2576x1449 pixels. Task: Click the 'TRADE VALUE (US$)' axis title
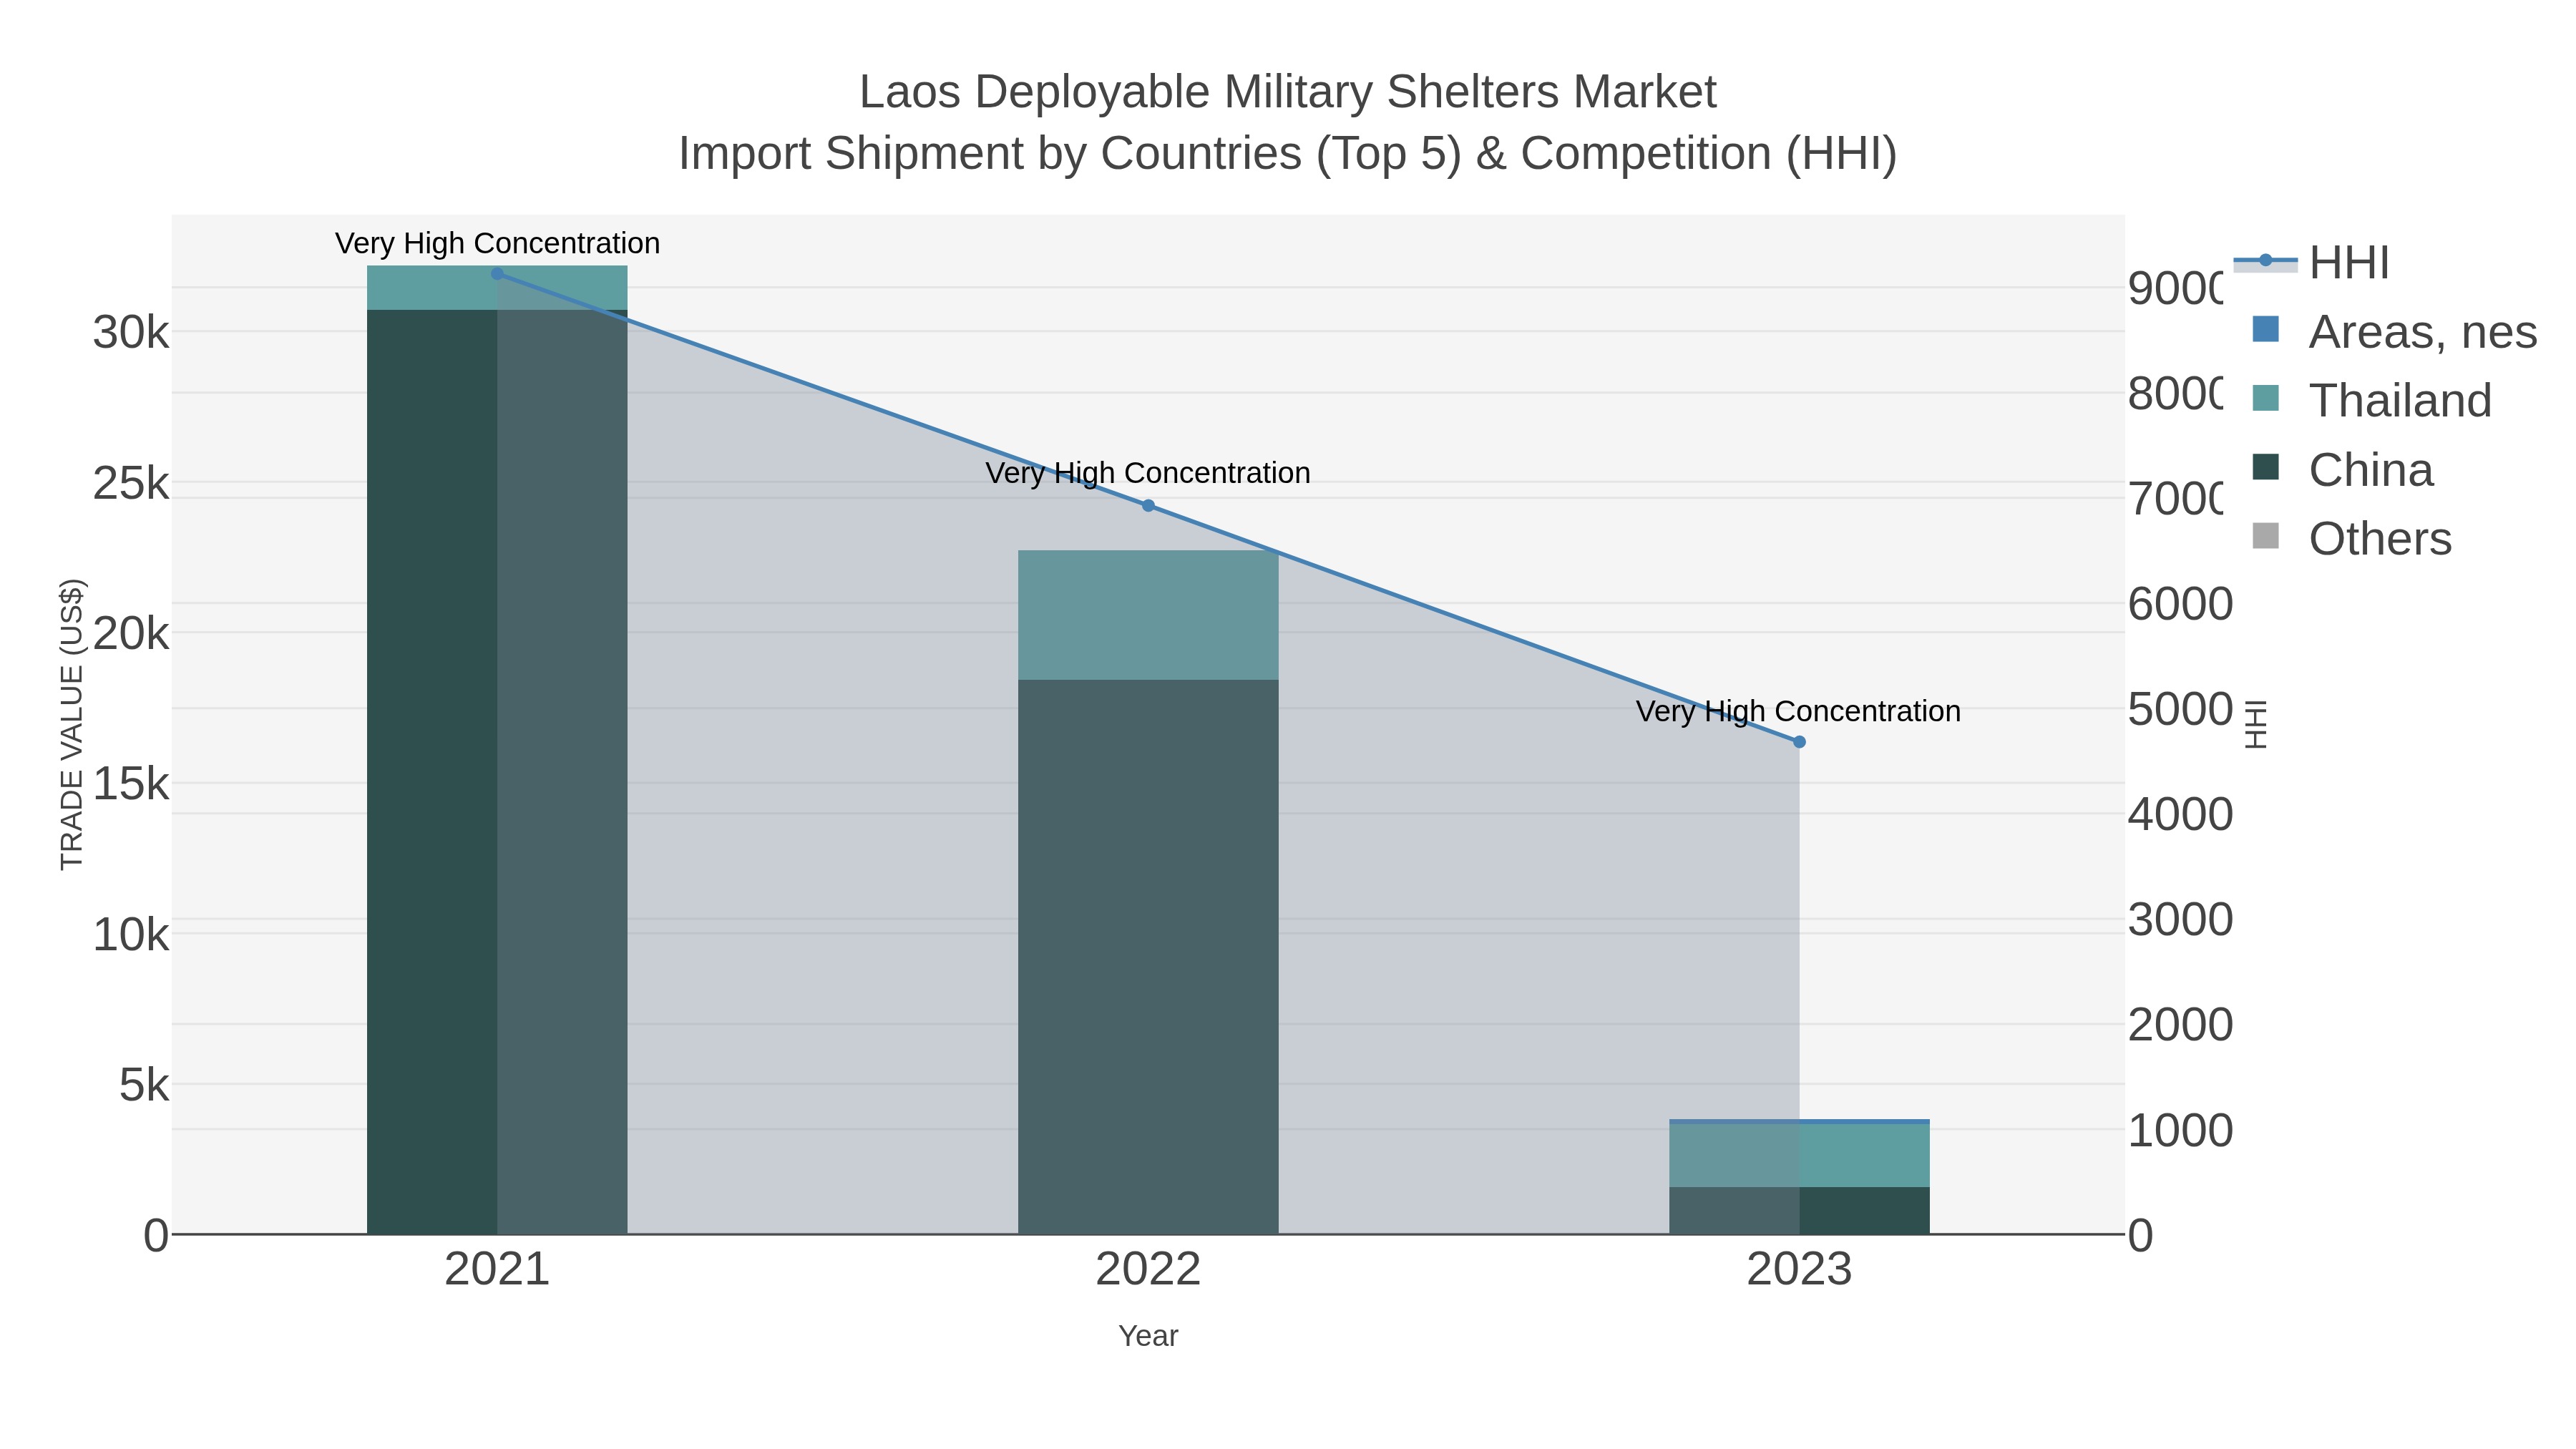[x=72, y=724]
